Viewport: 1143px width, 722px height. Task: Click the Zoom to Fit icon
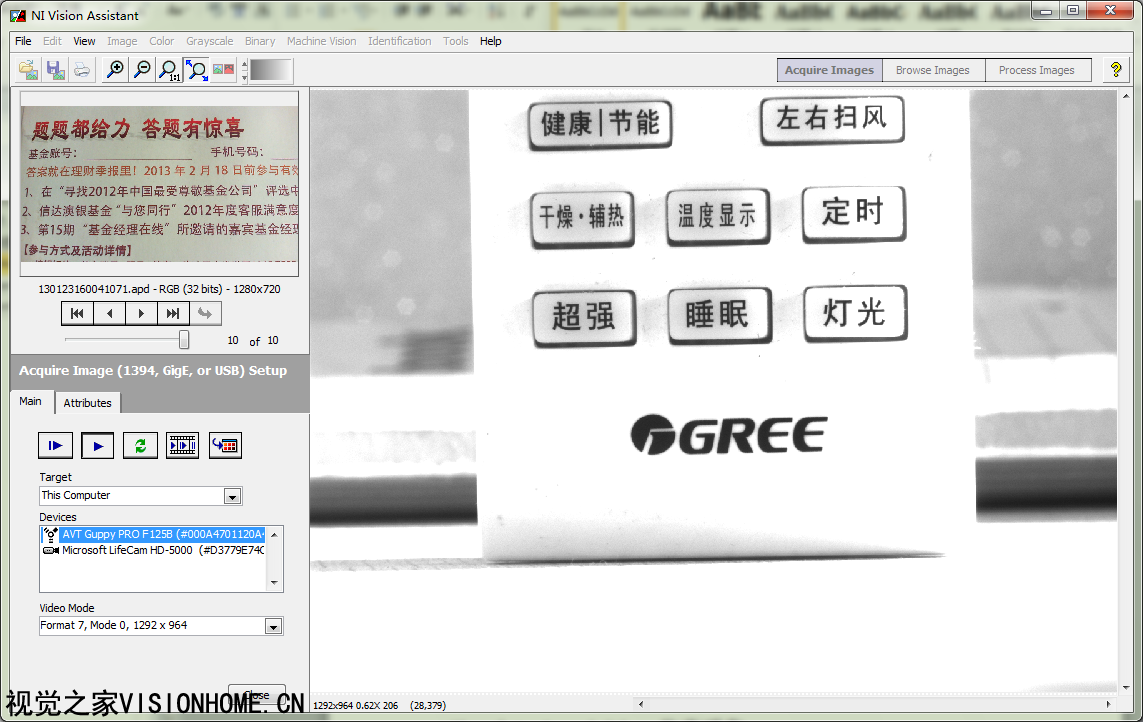[x=196, y=70]
